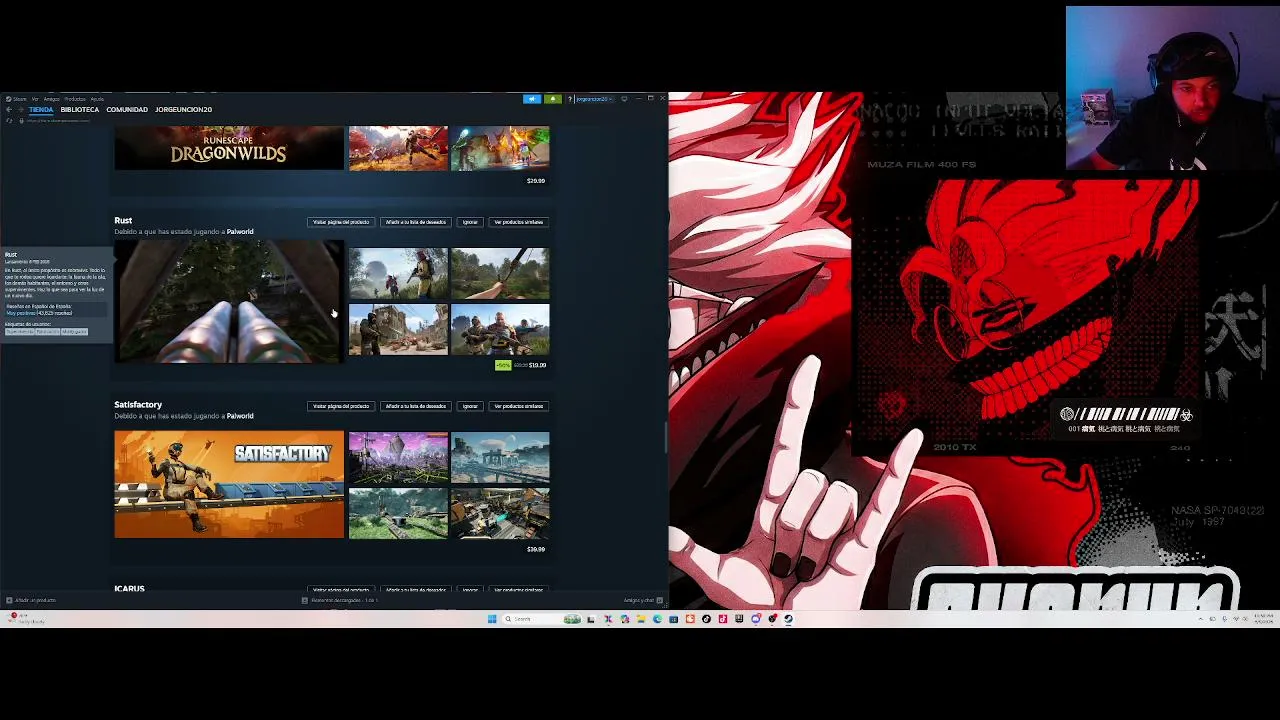Open the JORGEUNCION20 profile tab

(183, 109)
